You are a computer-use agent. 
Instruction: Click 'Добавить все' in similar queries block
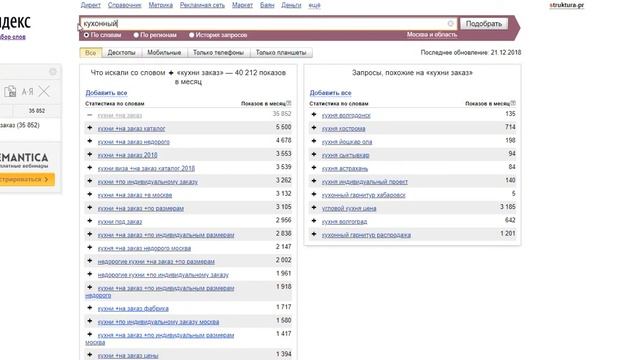[x=330, y=93]
